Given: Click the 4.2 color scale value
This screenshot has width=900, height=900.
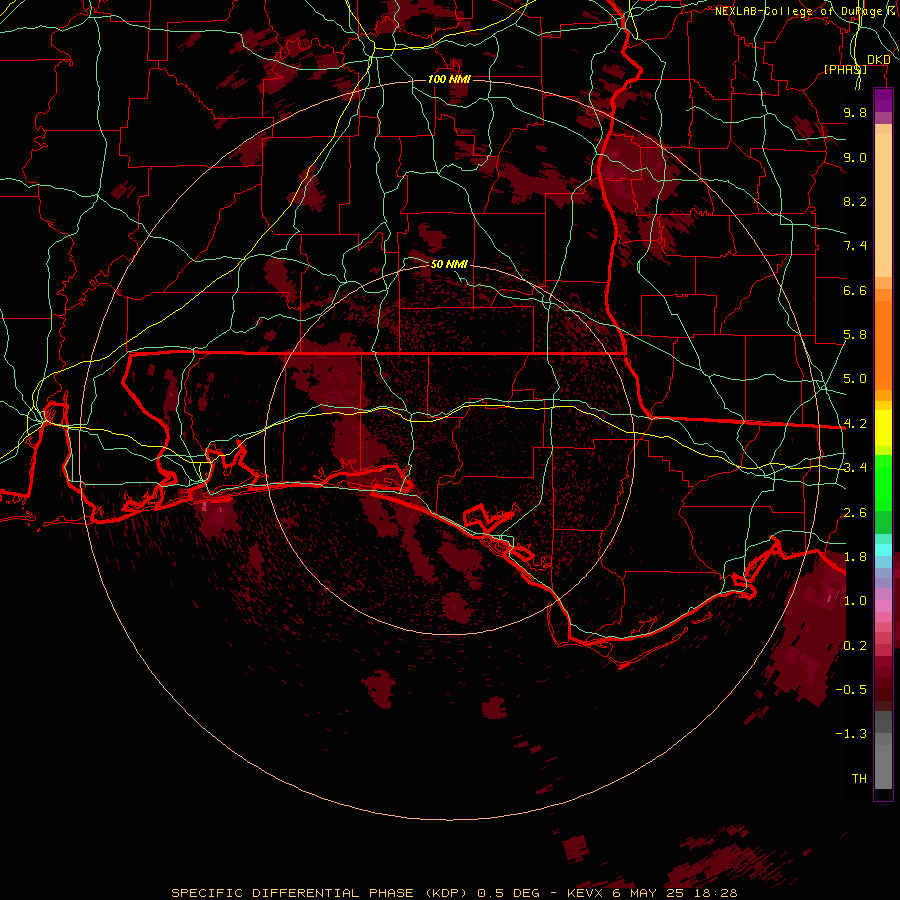Looking at the screenshot, I should point(855,424).
